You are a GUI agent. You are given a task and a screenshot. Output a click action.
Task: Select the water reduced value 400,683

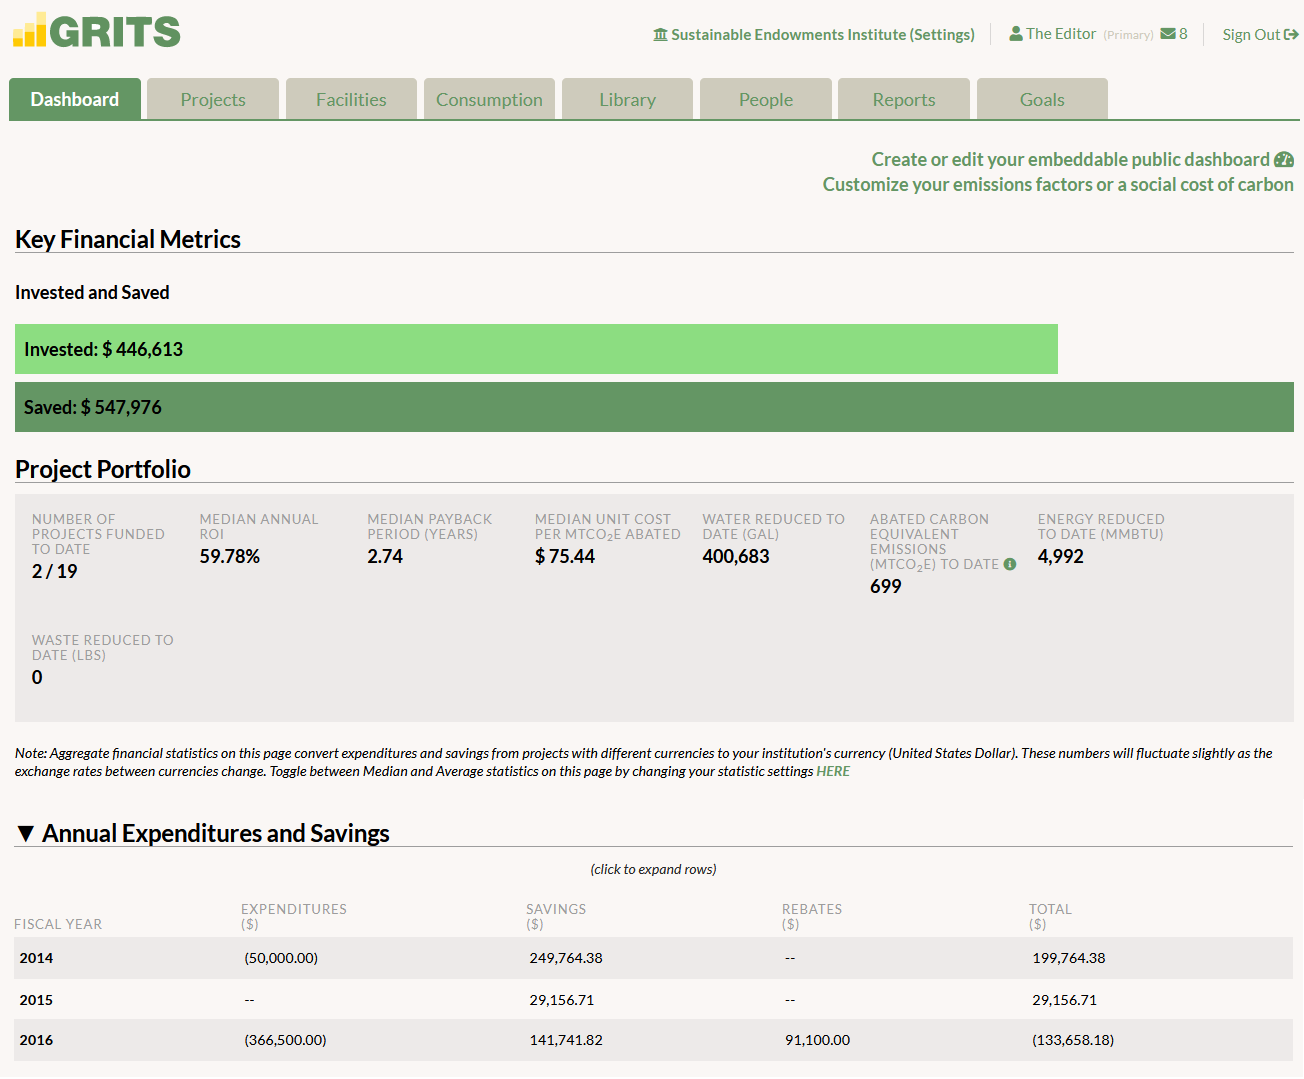[x=736, y=556]
